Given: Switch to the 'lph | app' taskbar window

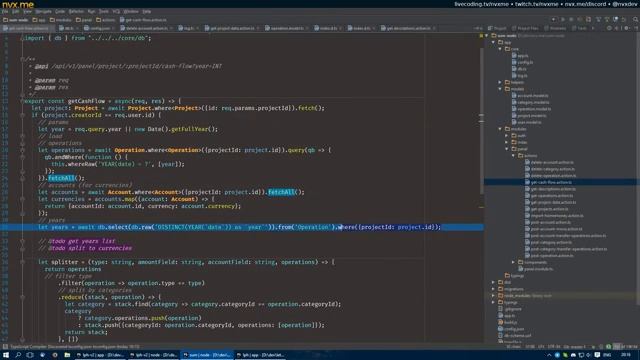Looking at the screenshot, I should click(x=260, y=355).
